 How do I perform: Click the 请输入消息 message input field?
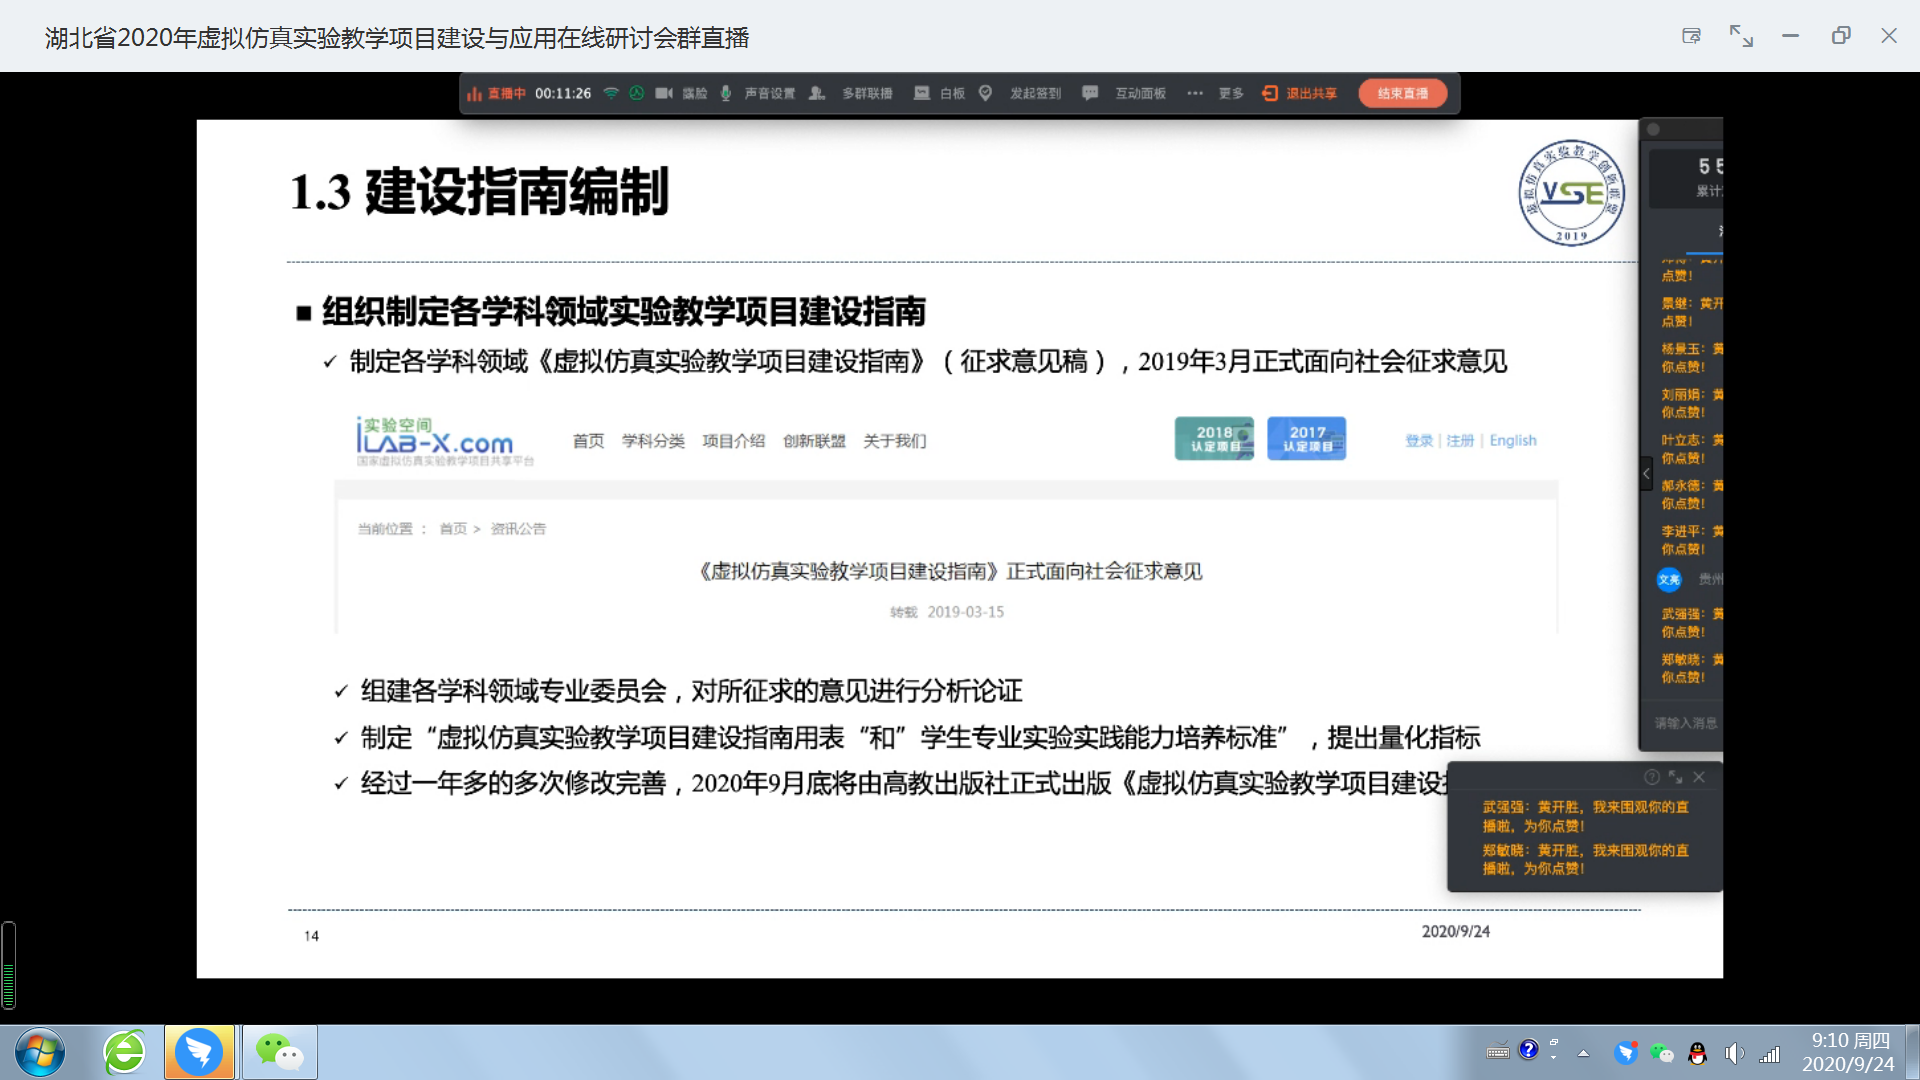(1686, 723)
